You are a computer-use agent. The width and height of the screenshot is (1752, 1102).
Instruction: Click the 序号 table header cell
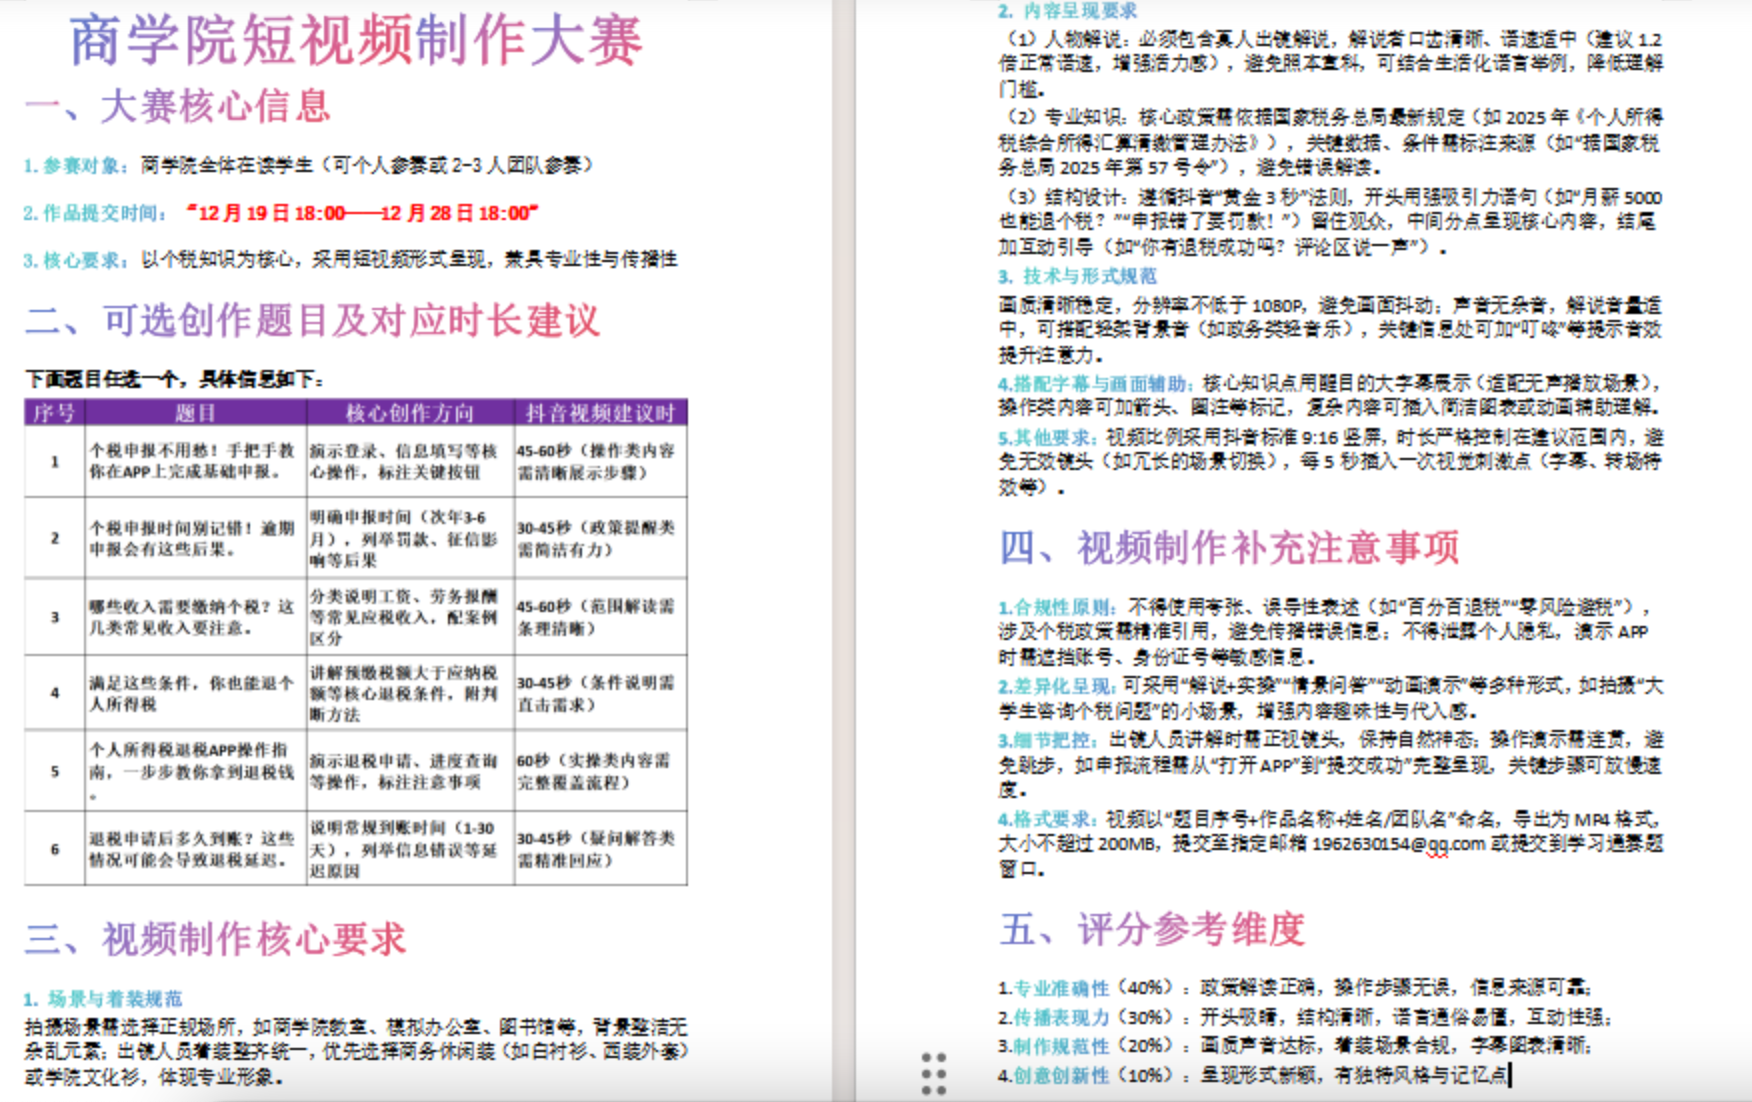point(54,413)
